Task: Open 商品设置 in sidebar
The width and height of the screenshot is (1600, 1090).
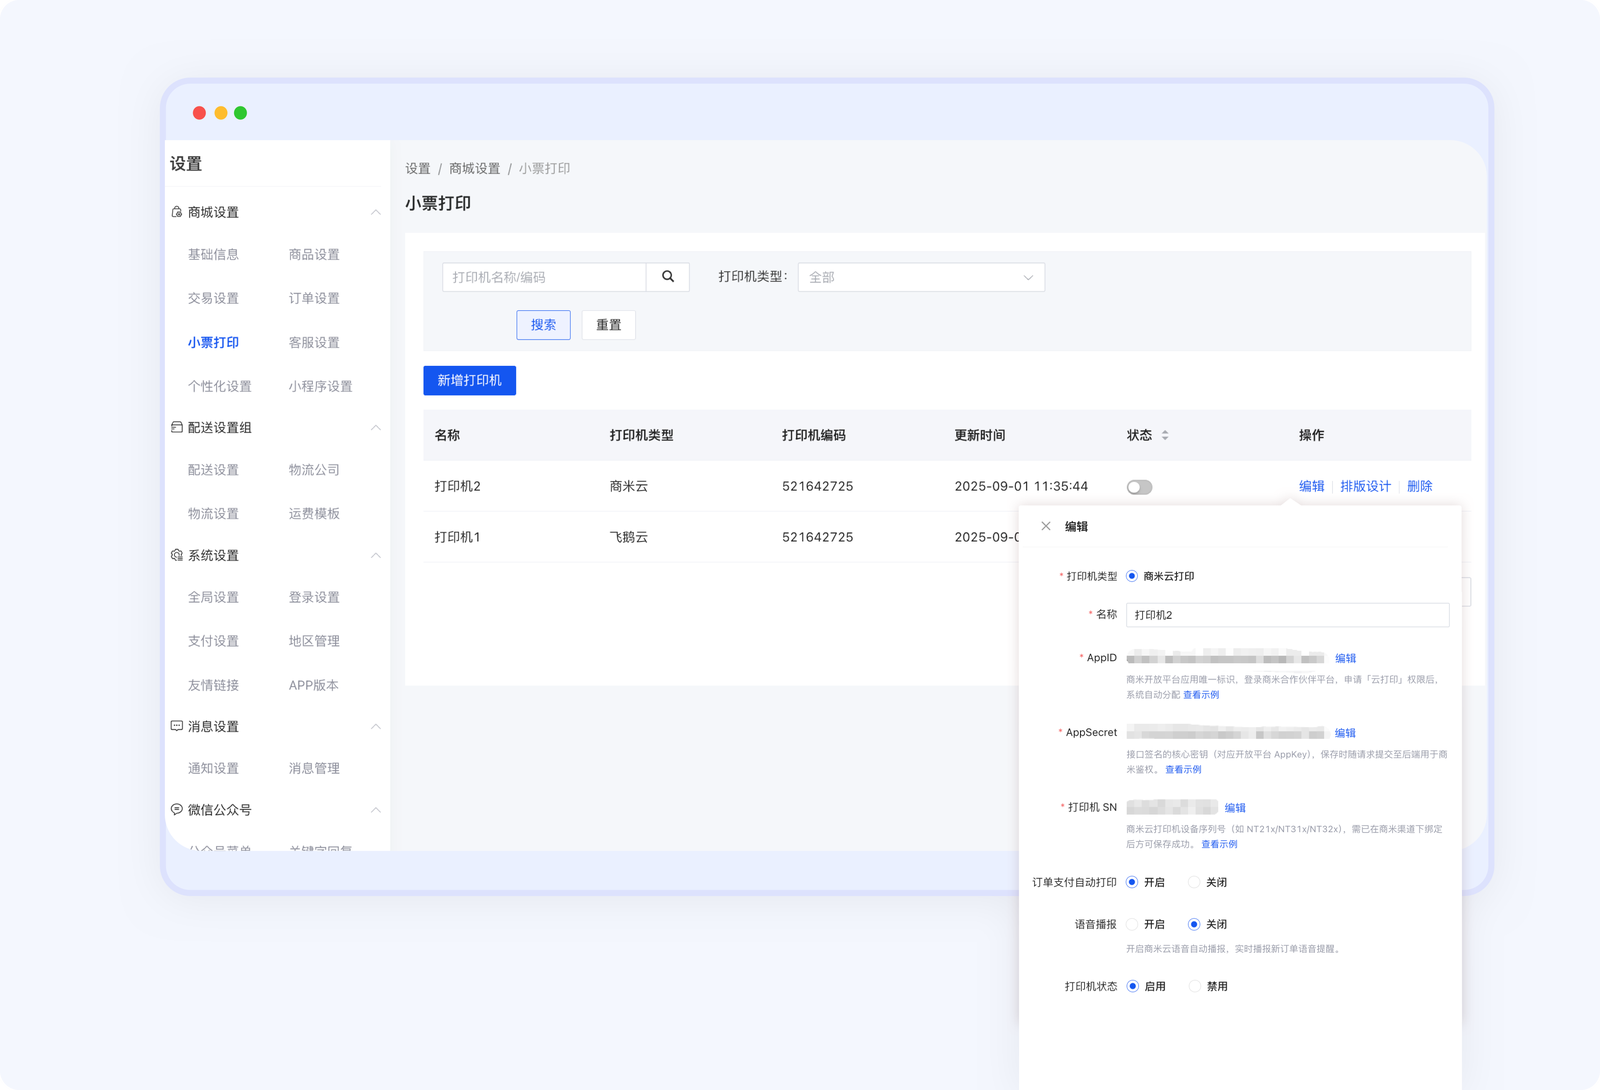Action: click(314, 254)
